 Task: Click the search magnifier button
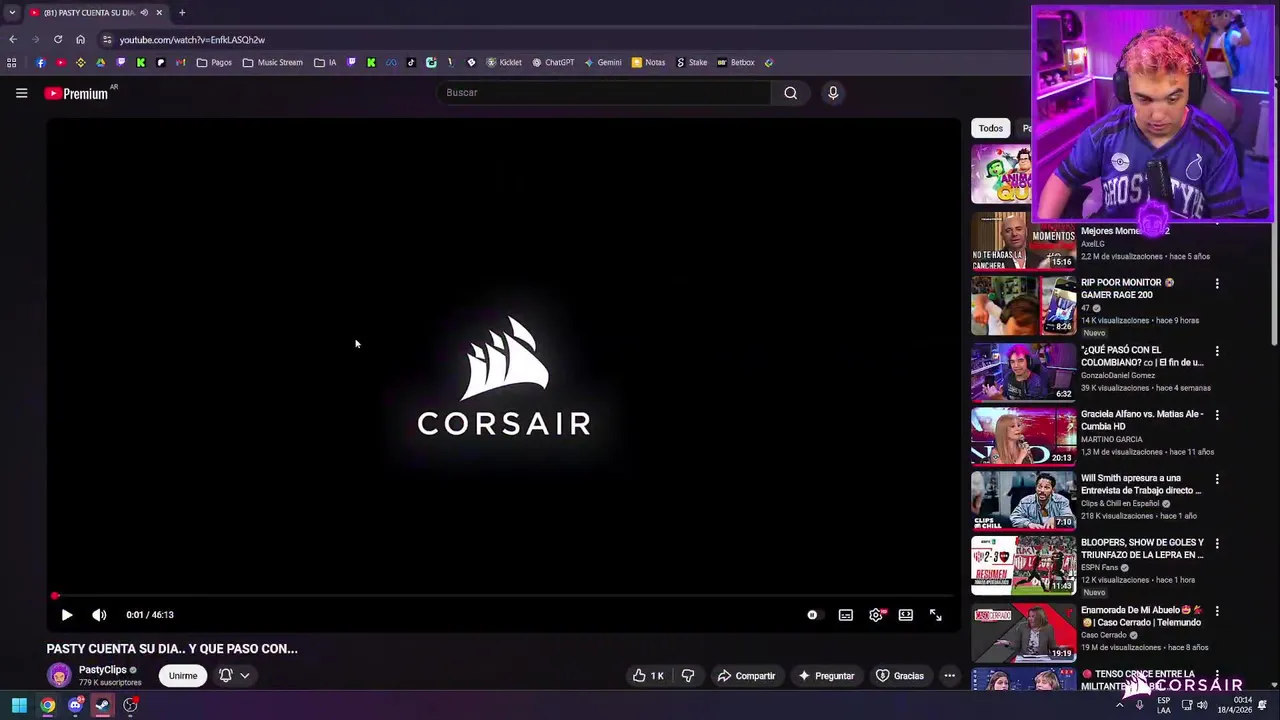coord(791,93)
